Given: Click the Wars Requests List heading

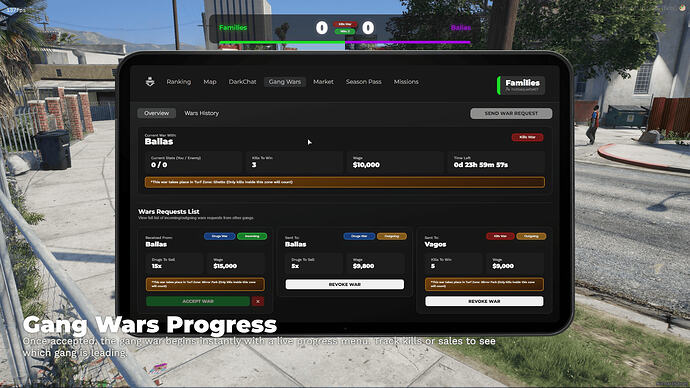Looking at the screenshot, I should [169, 212].
